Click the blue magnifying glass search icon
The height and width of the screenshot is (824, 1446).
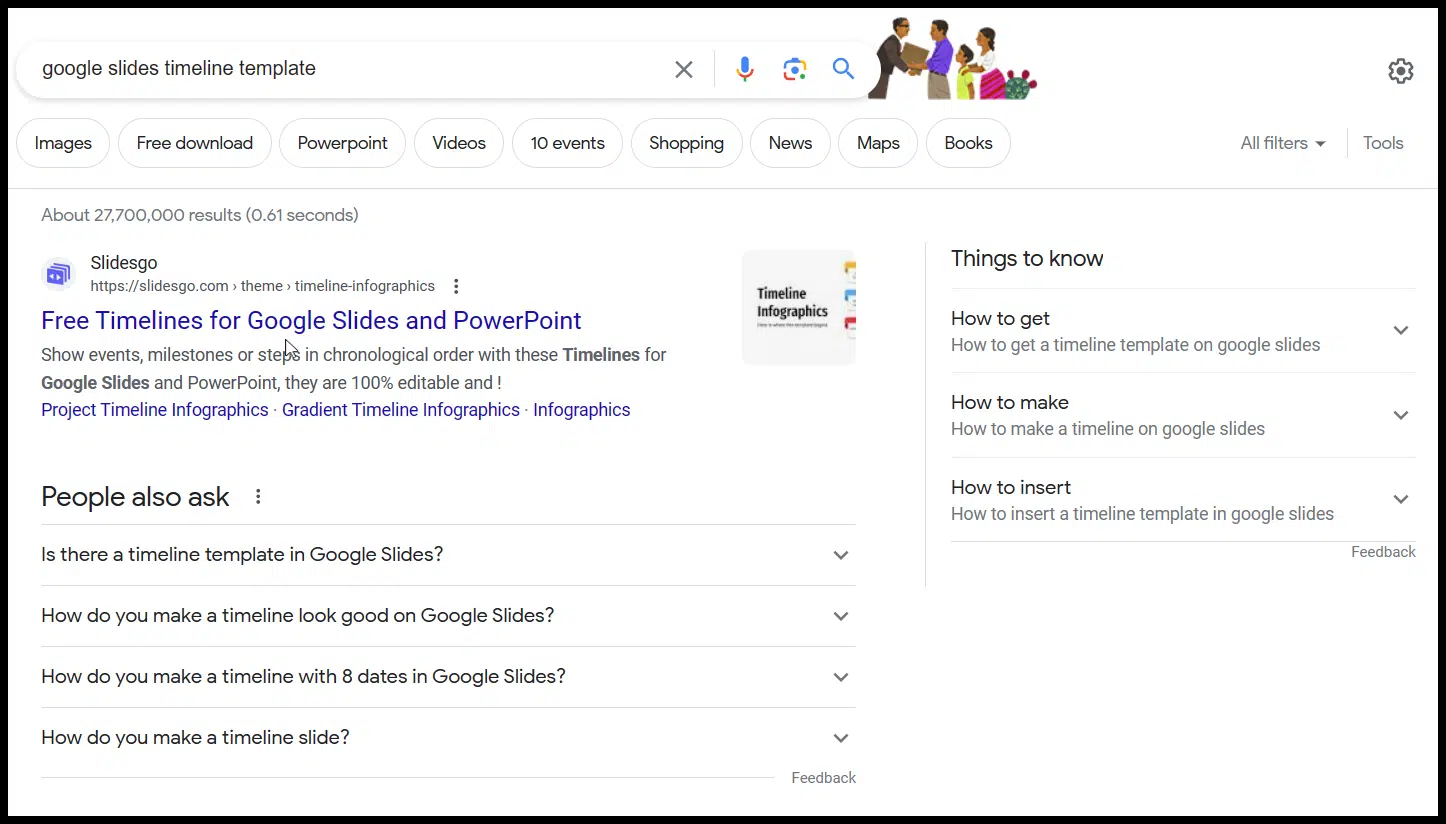pyautogui.click(x=843, y=69)
